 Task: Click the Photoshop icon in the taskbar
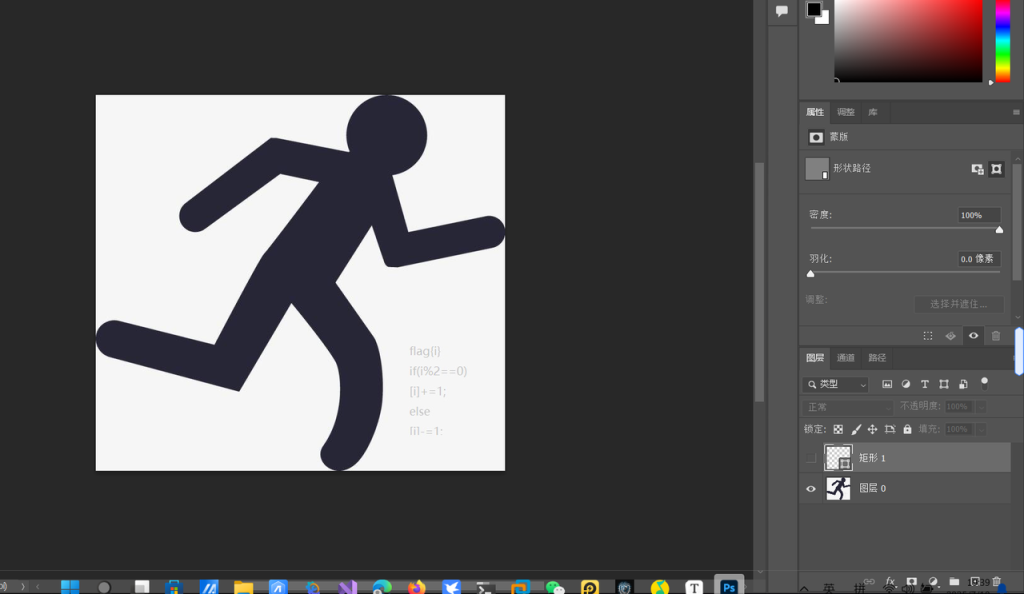point(729,587)
